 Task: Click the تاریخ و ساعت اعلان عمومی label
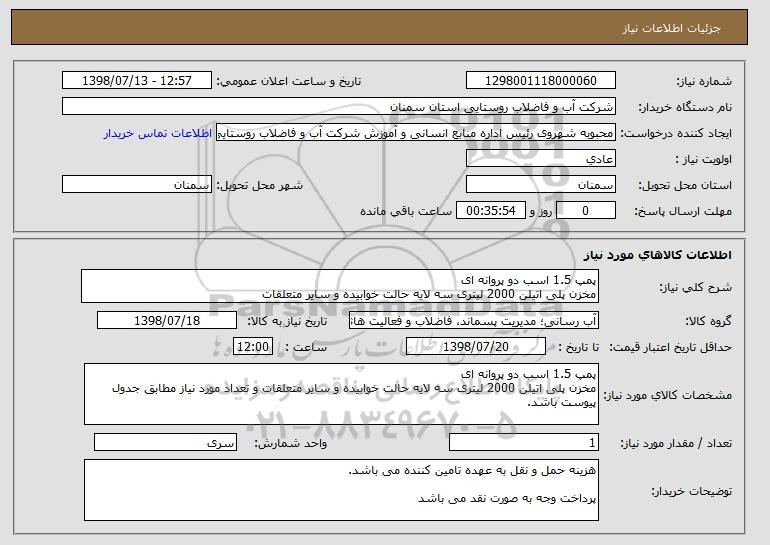pyautogui.click(x=289, y=81)
